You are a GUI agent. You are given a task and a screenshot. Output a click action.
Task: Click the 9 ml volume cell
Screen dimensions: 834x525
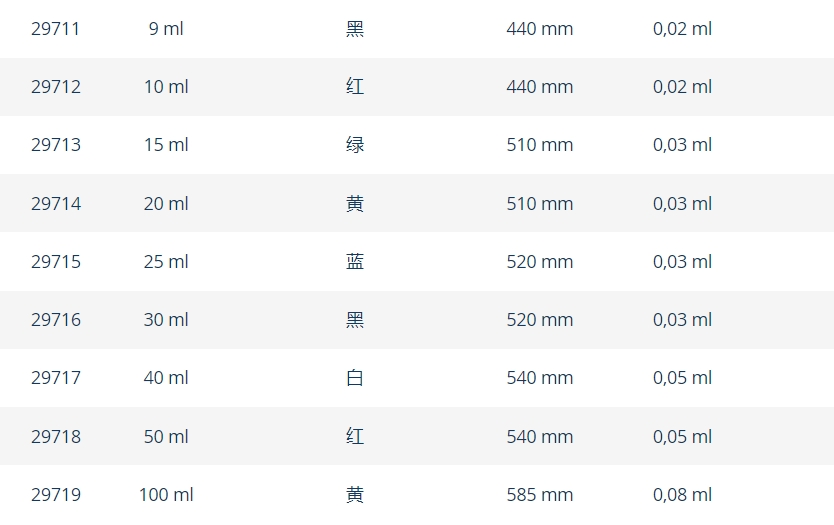pos(166,29)
